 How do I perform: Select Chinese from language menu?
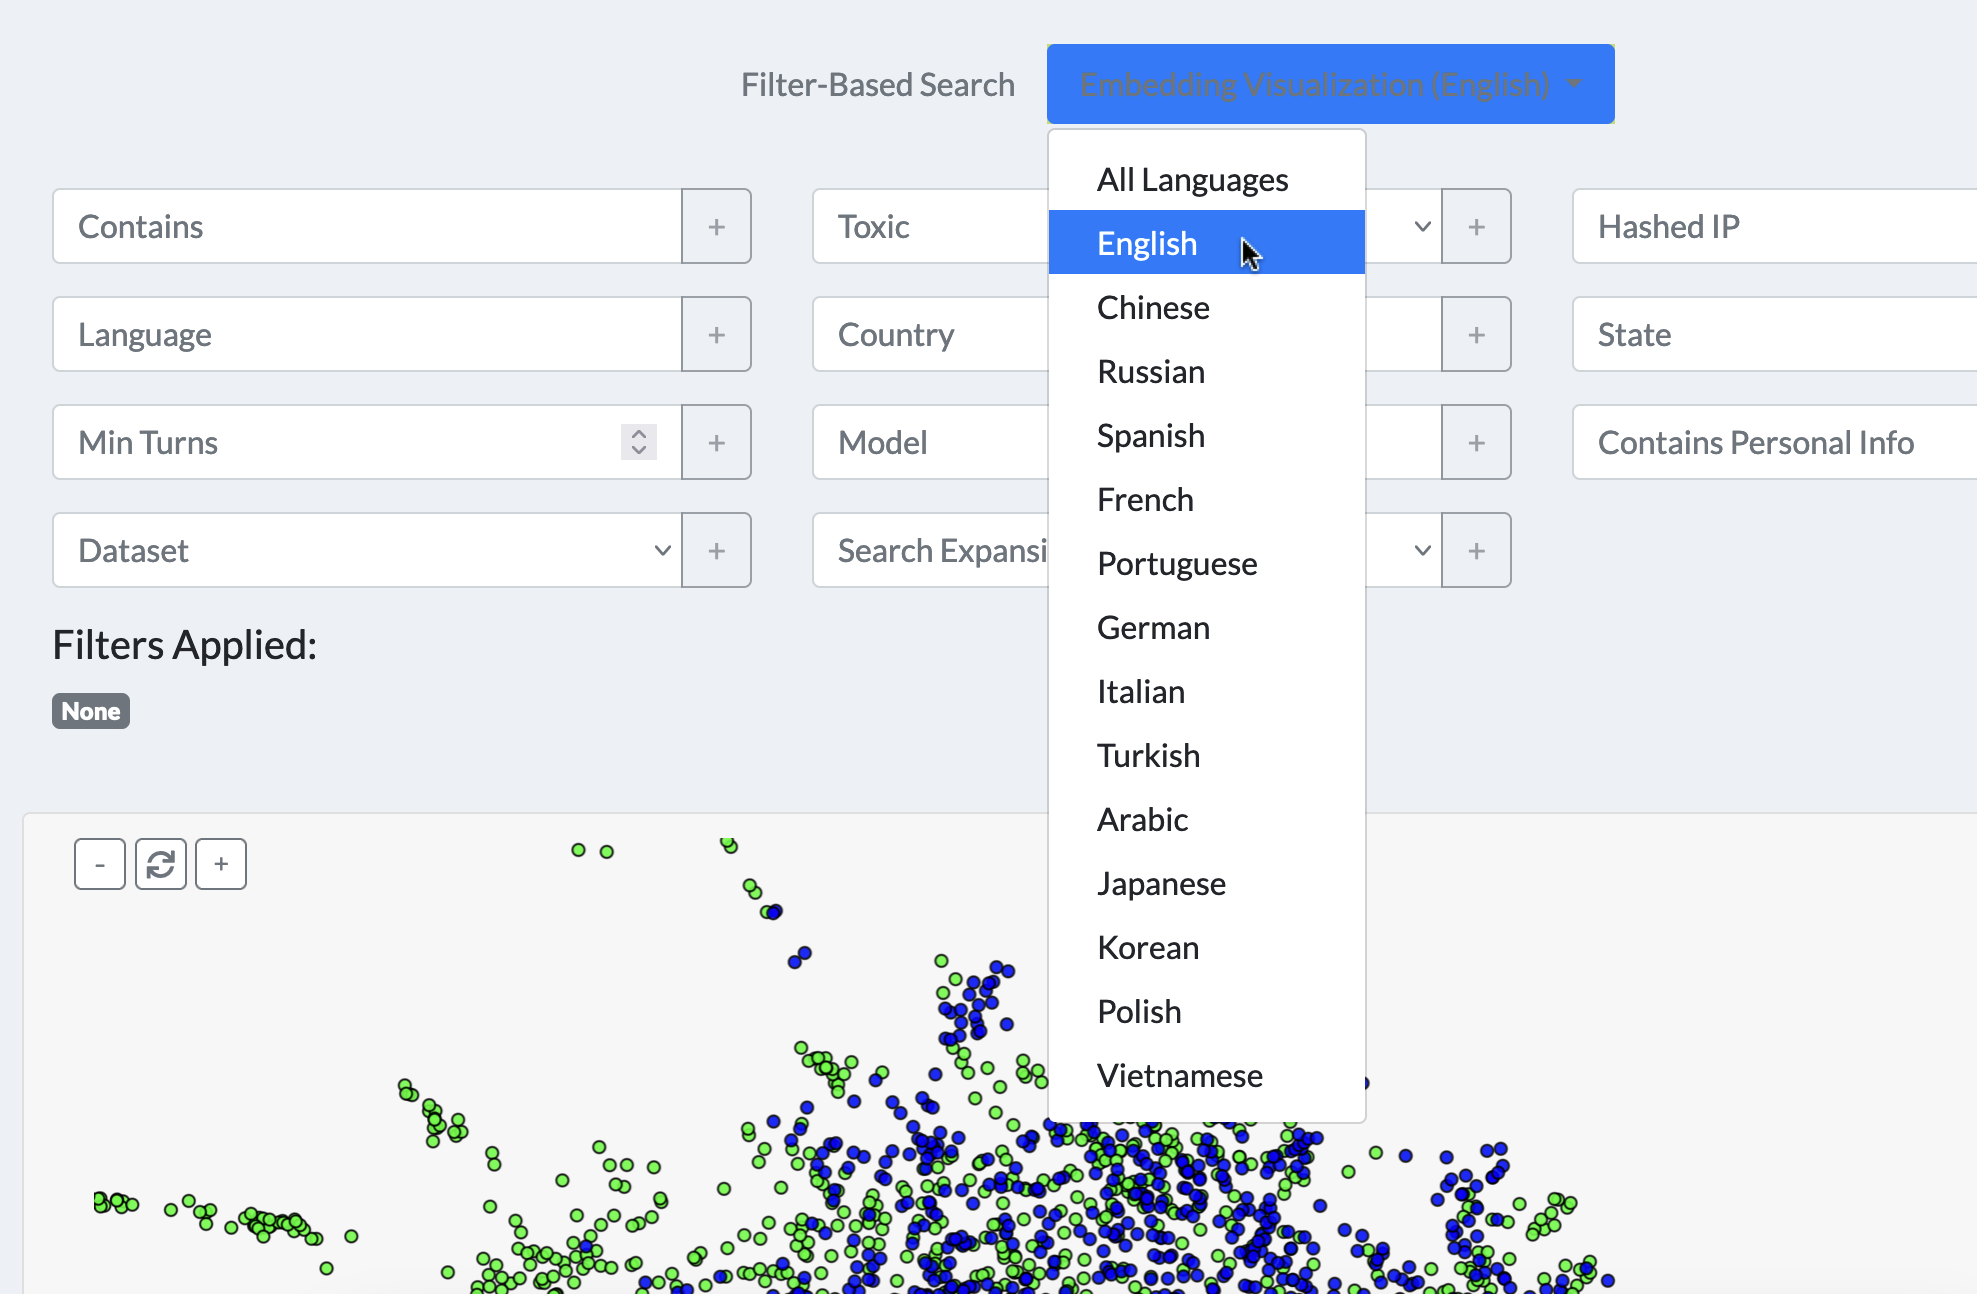[x=1153, y=308]
